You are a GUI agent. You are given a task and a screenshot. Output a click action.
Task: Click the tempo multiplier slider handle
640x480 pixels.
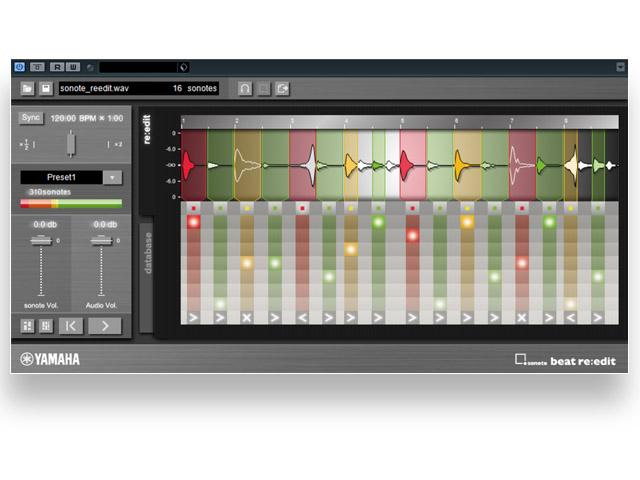(x=71, y=144)
